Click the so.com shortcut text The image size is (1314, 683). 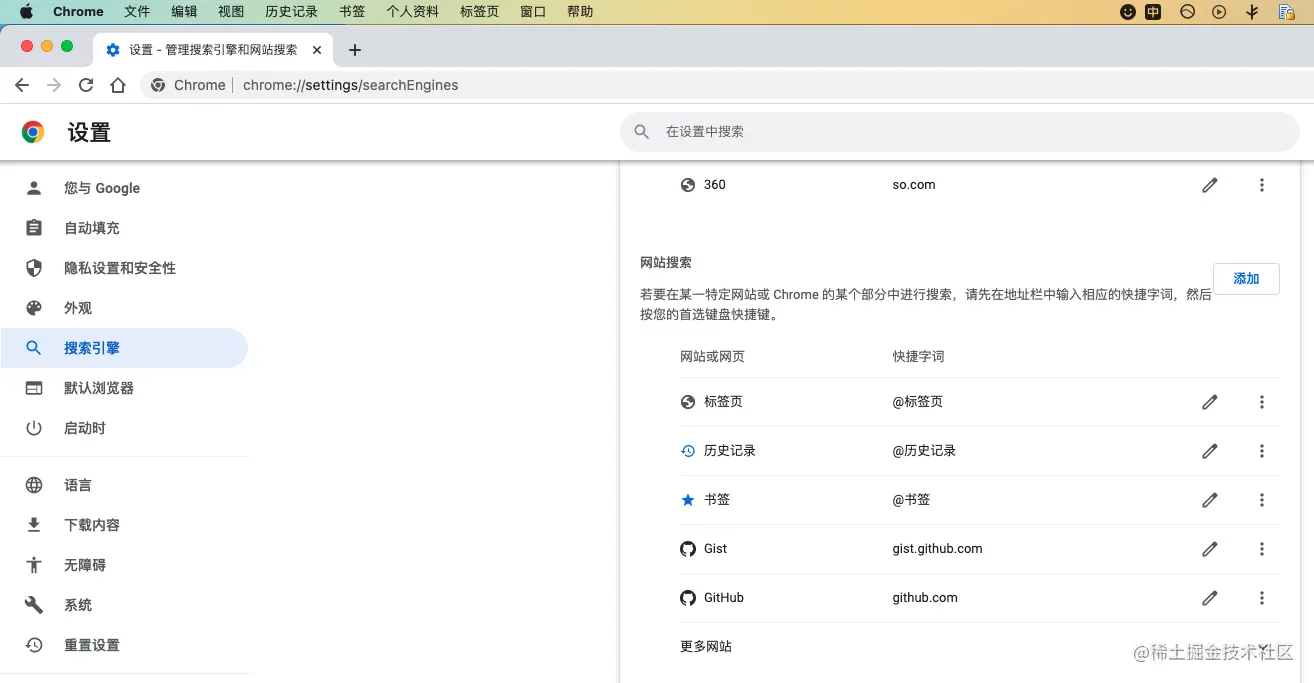pyautogui.click(x=914, y=185)
